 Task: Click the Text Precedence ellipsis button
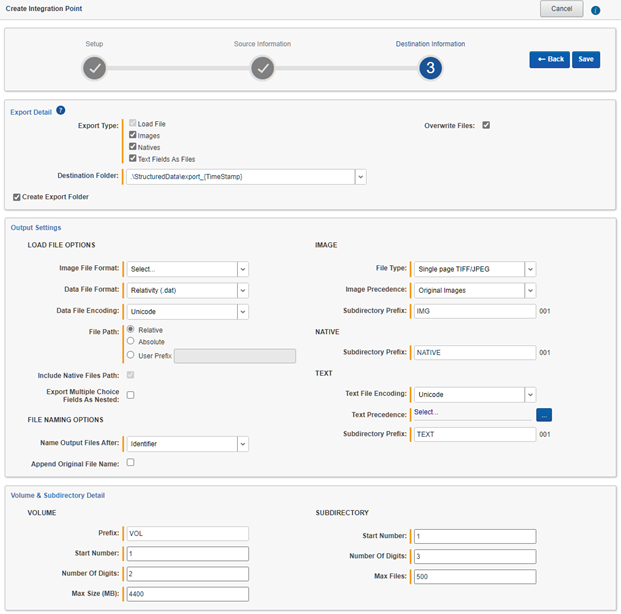click(x=544, y=415)
